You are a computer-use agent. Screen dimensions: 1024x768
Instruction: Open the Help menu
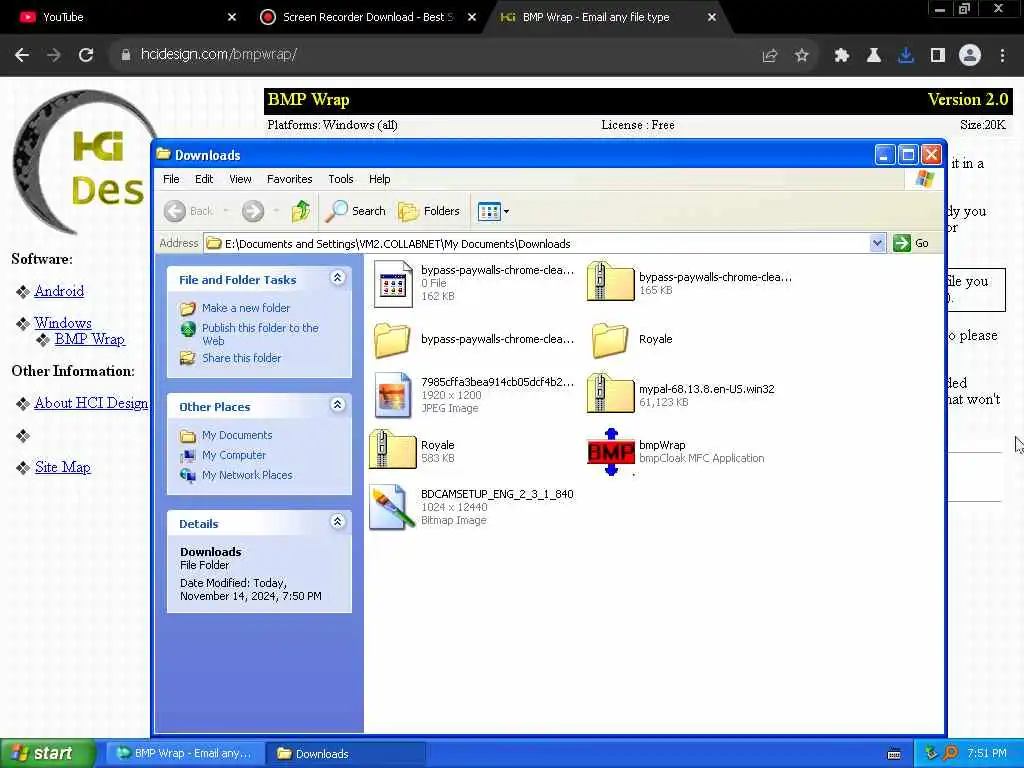pyautogui.click(x=379, y=179)
